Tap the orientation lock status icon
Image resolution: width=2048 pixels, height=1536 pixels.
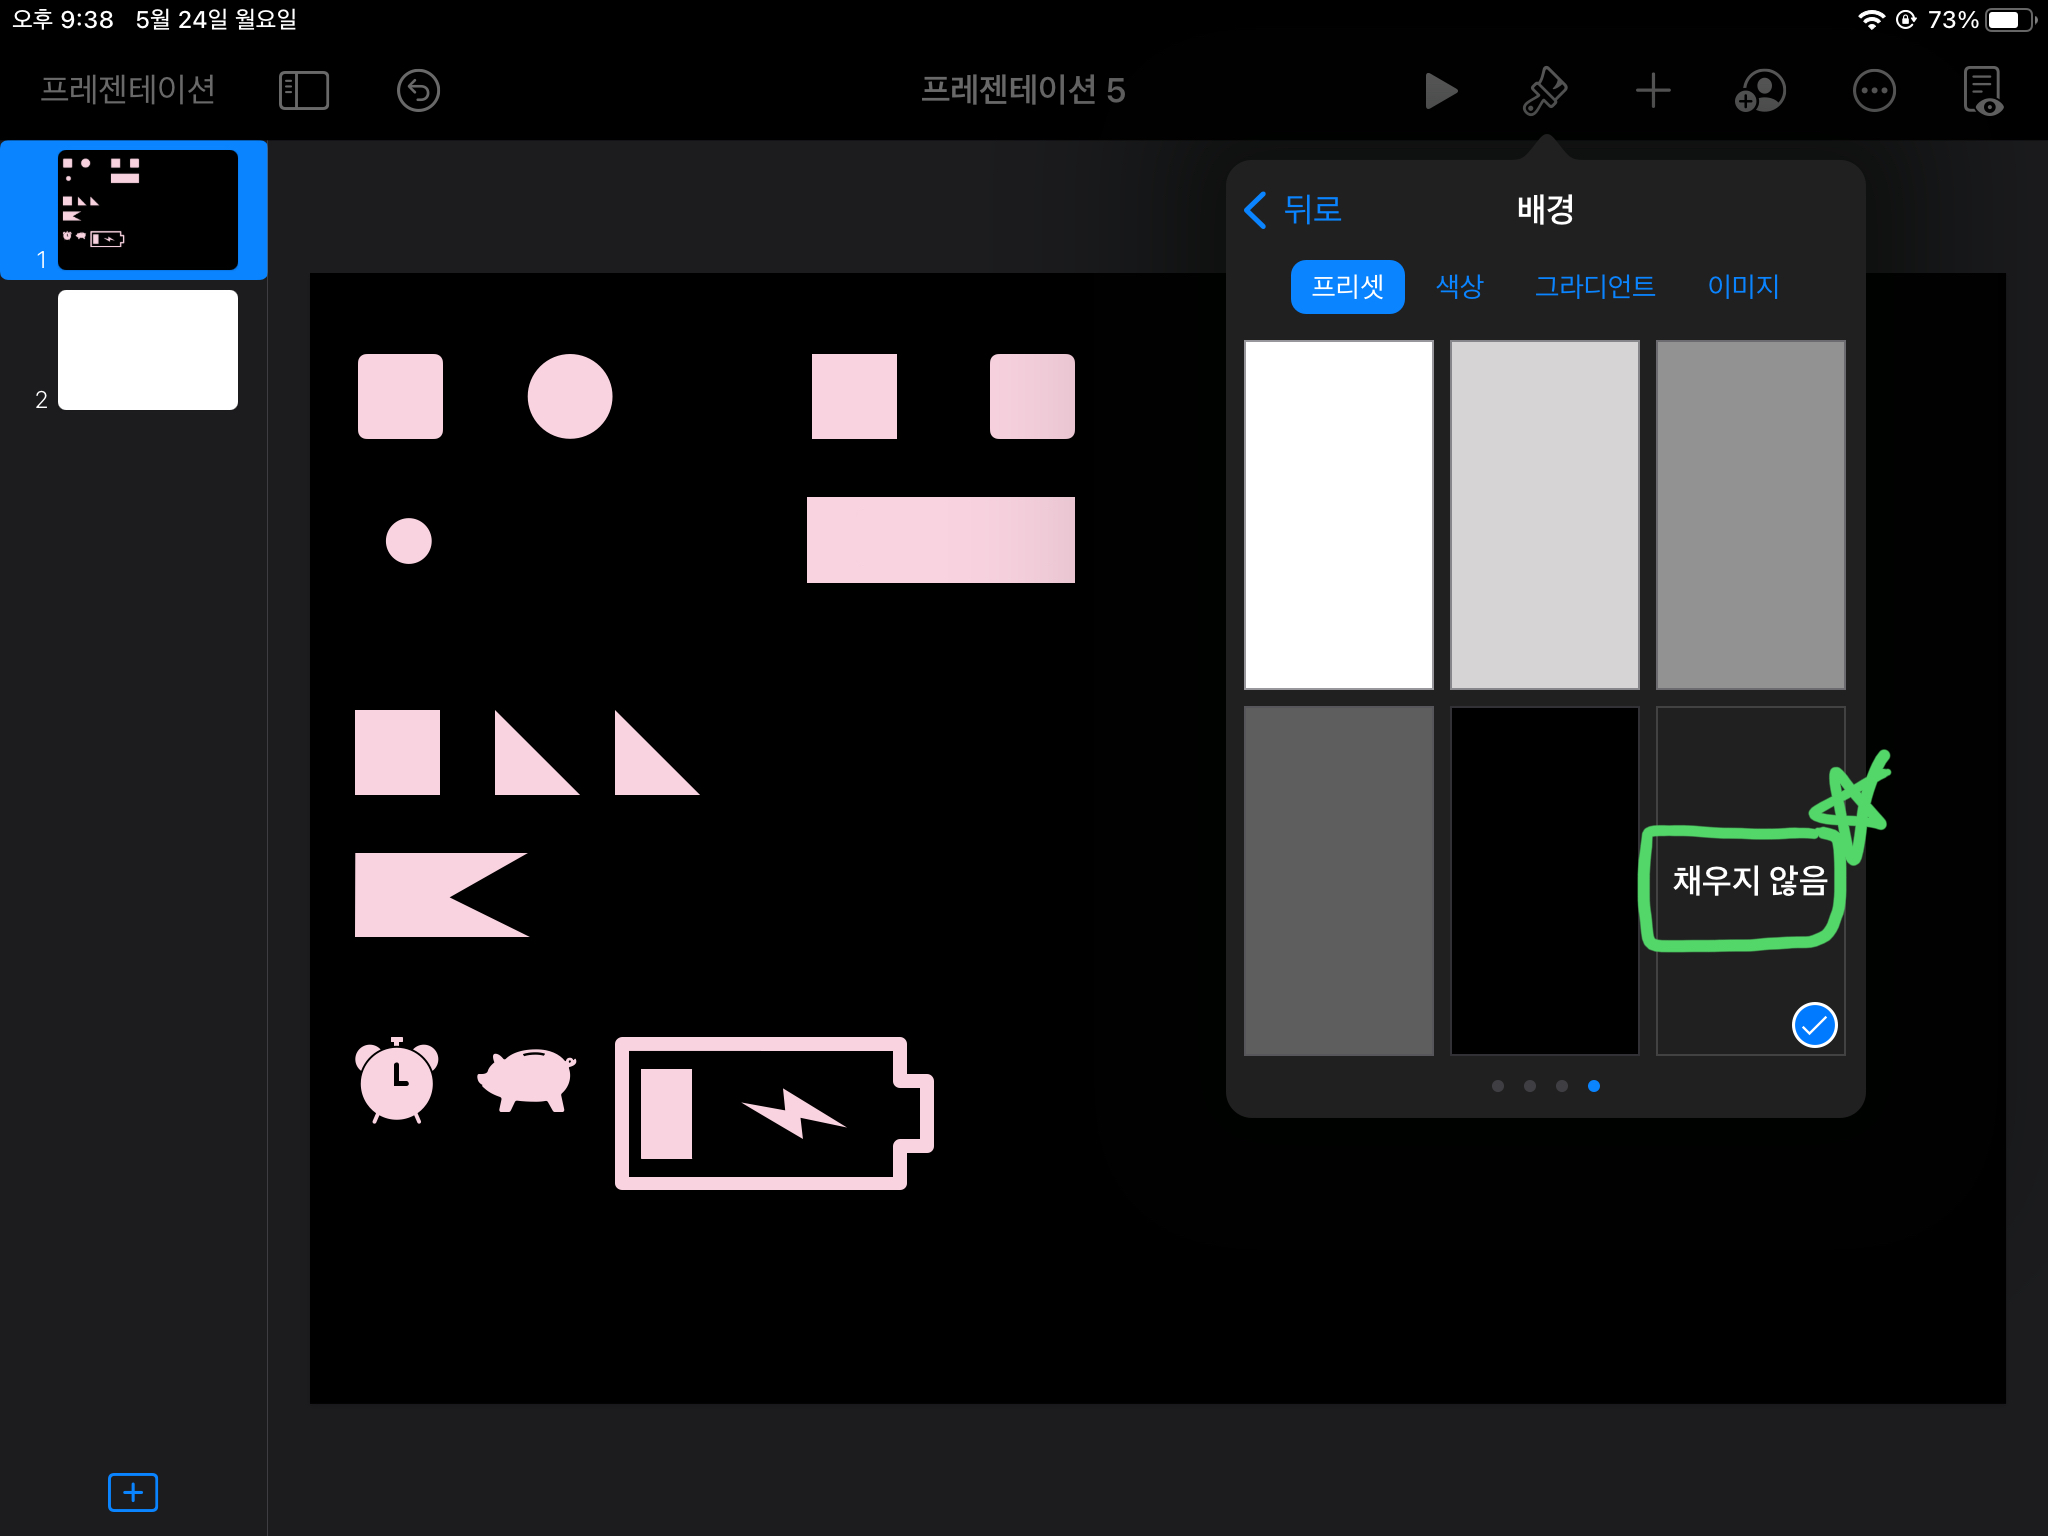click(x=1906, y=20)
